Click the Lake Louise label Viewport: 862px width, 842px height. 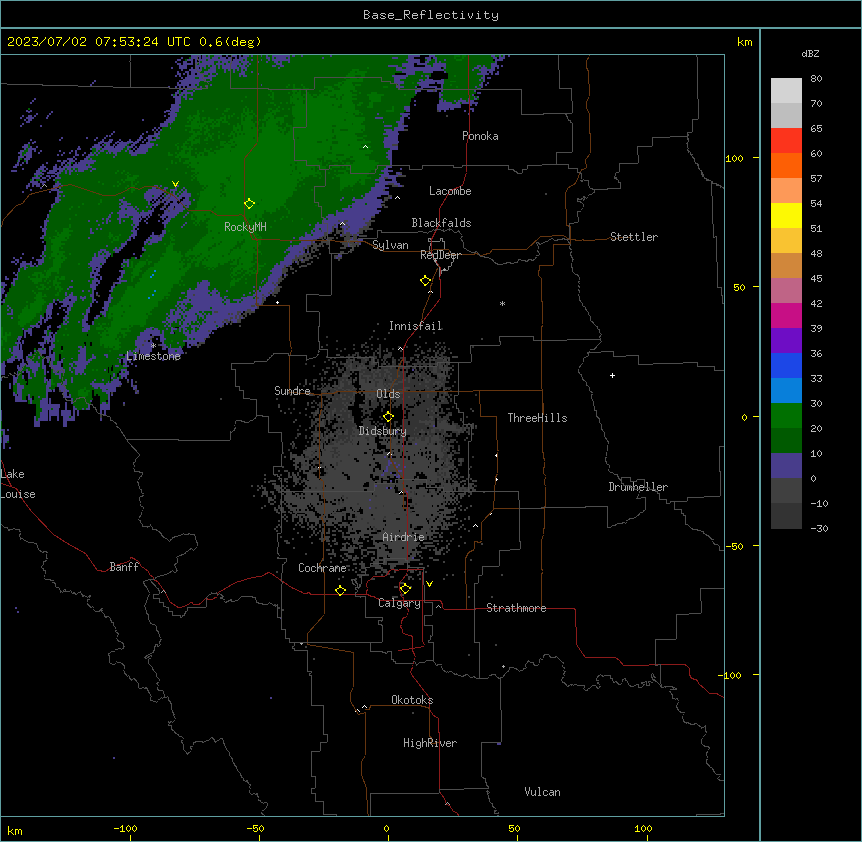(x=18, y=484)
